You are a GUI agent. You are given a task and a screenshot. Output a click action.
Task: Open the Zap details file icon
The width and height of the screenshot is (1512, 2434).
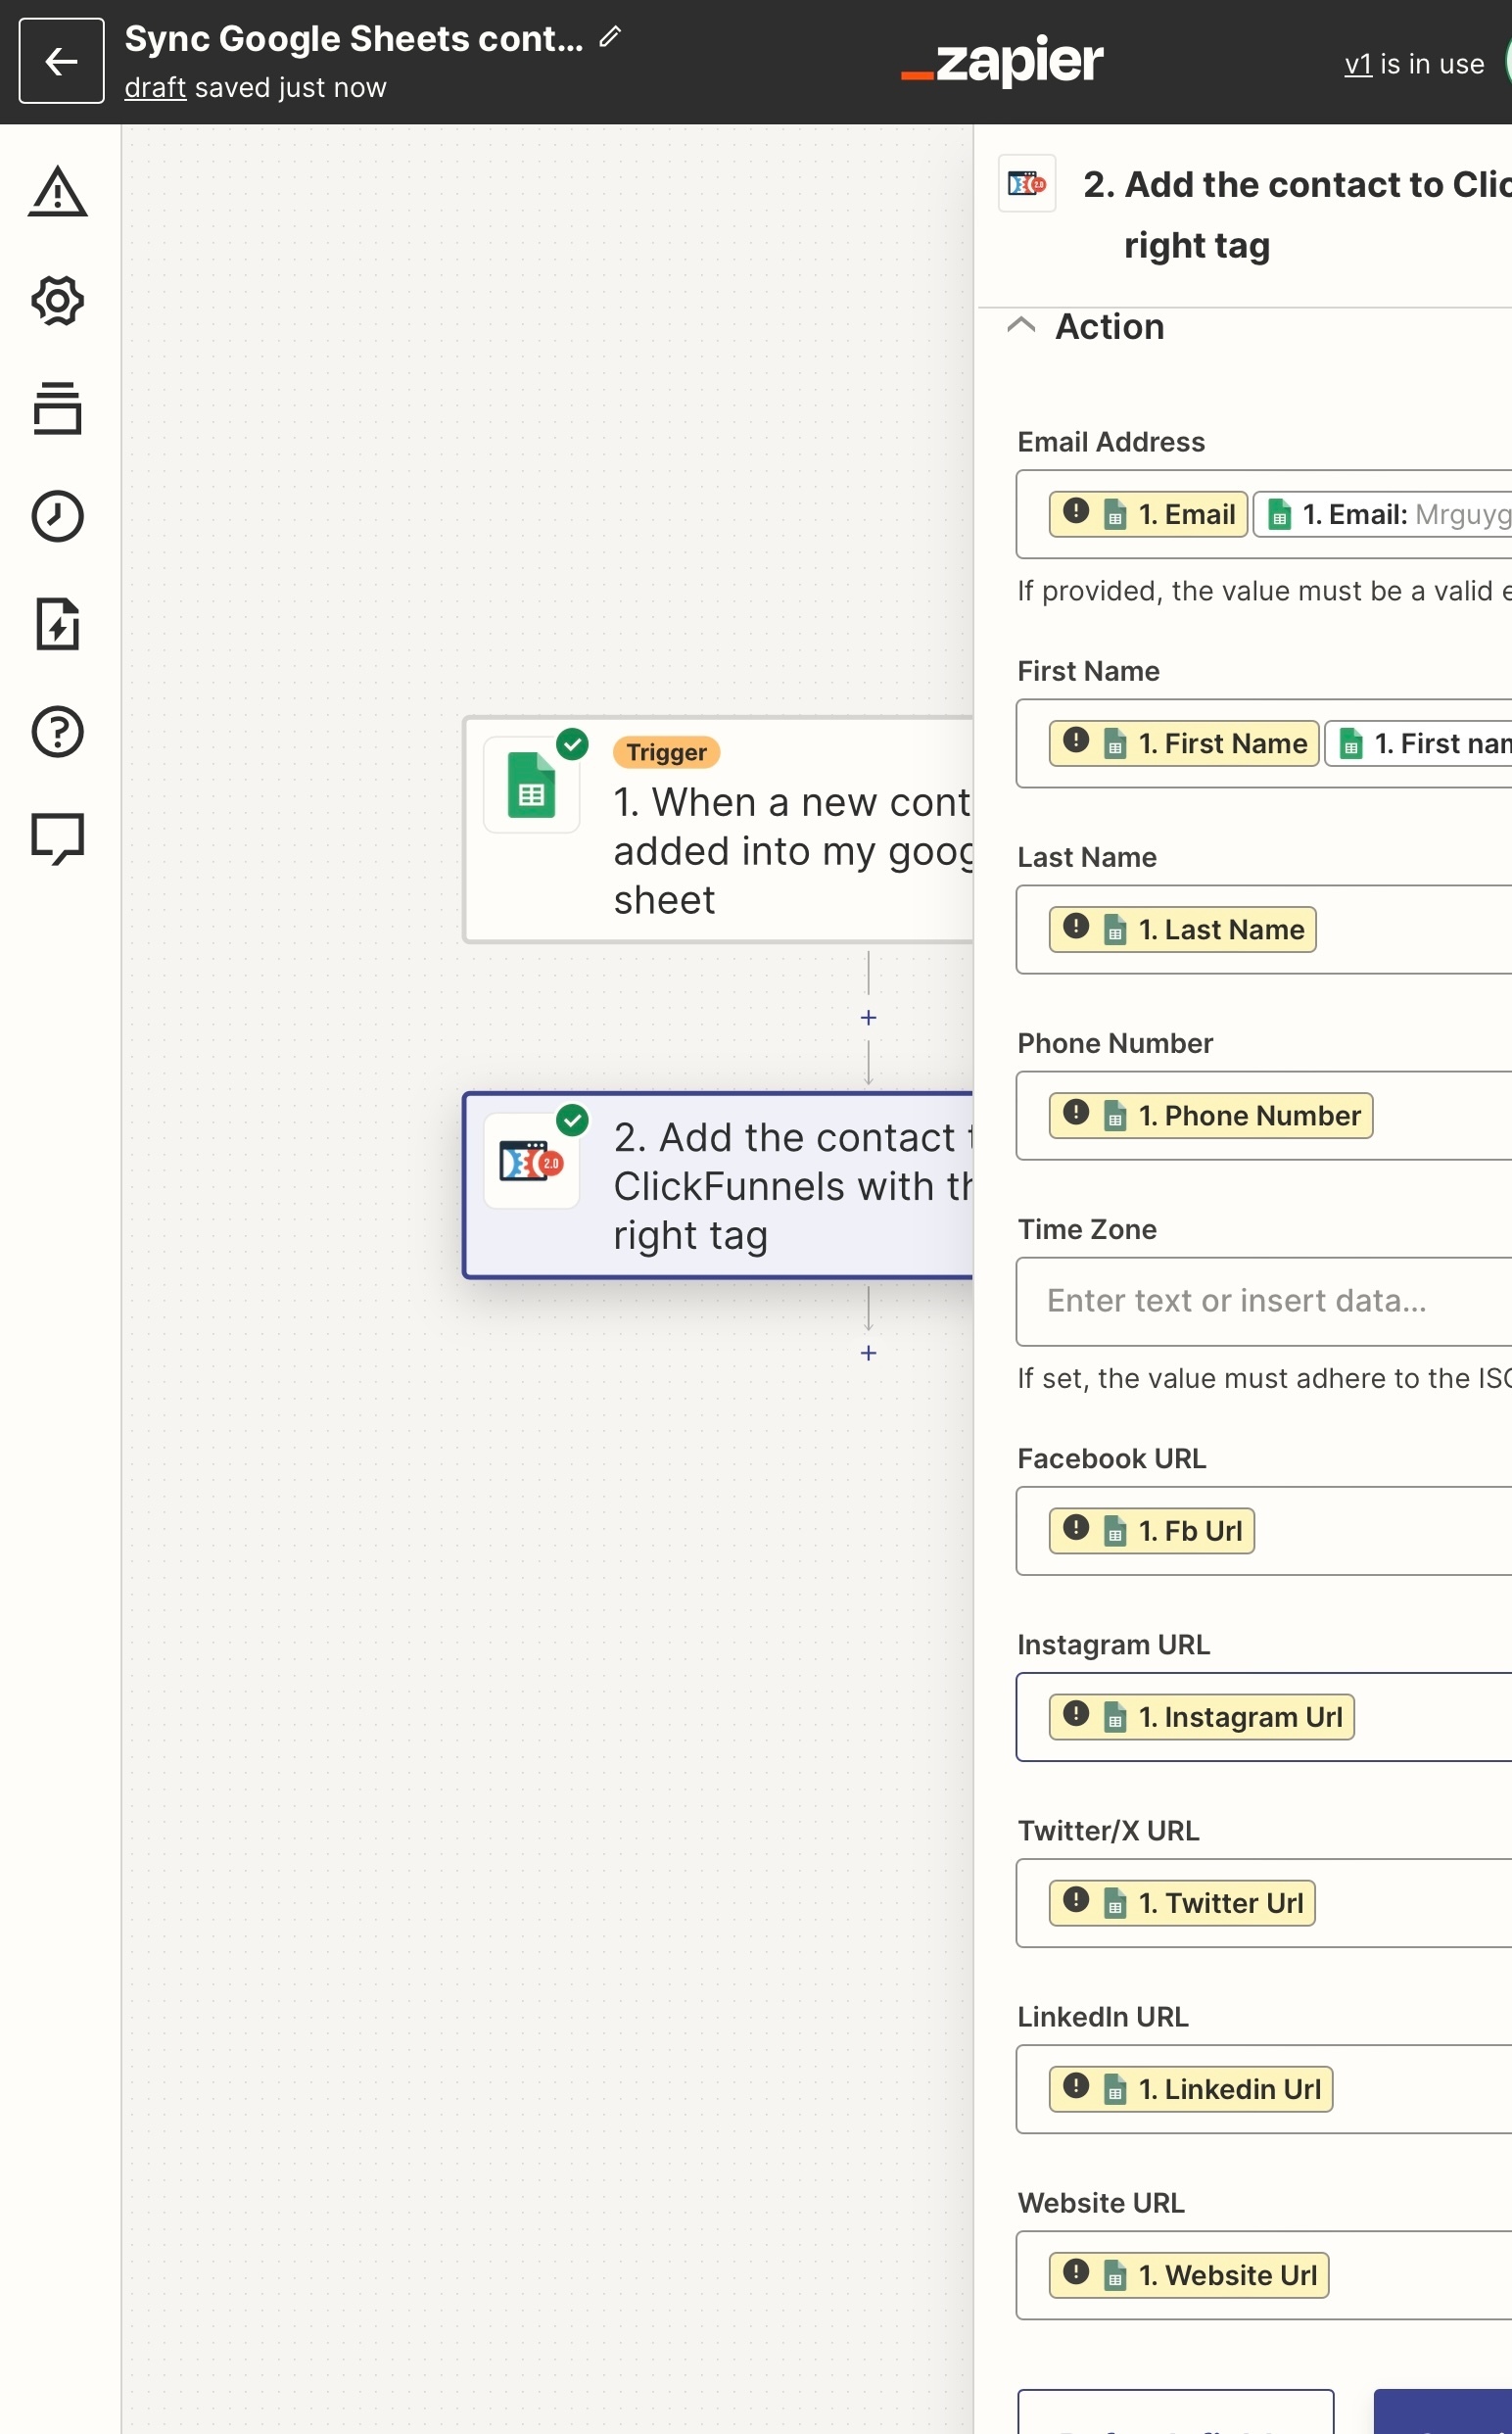pos(58,624)
